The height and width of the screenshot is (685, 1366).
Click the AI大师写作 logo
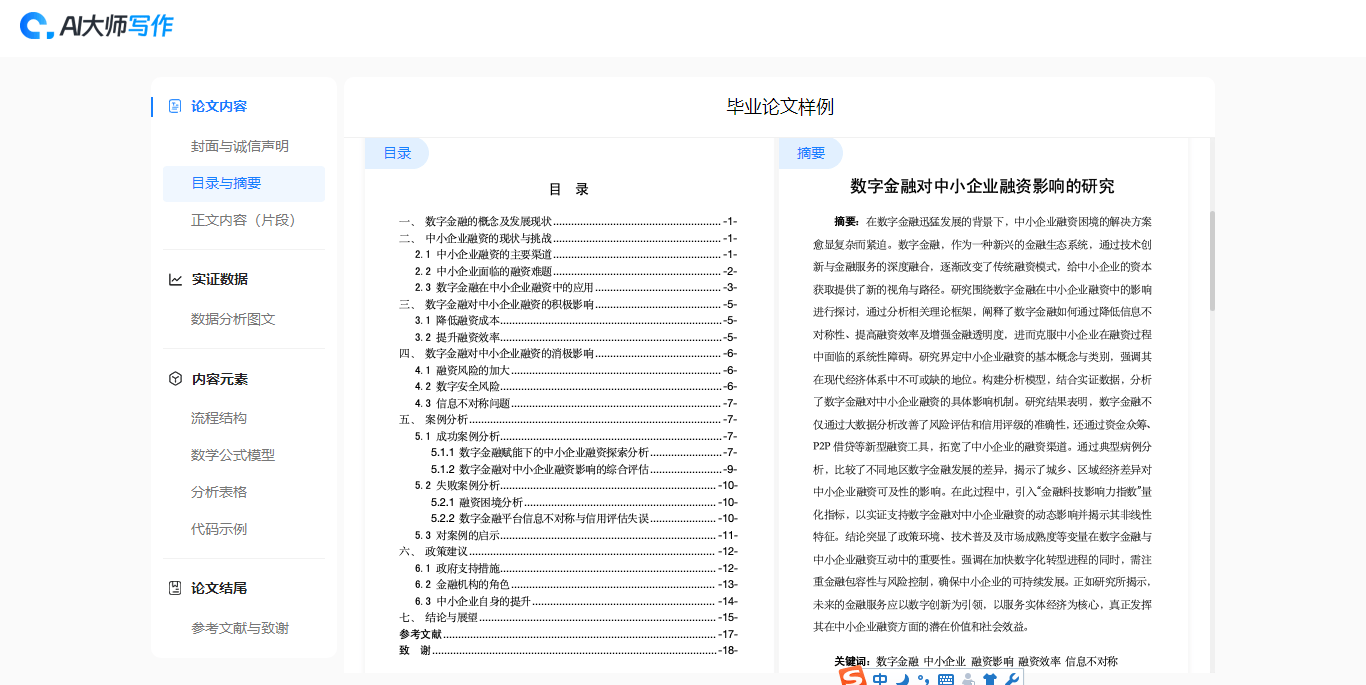coord(97,26)
